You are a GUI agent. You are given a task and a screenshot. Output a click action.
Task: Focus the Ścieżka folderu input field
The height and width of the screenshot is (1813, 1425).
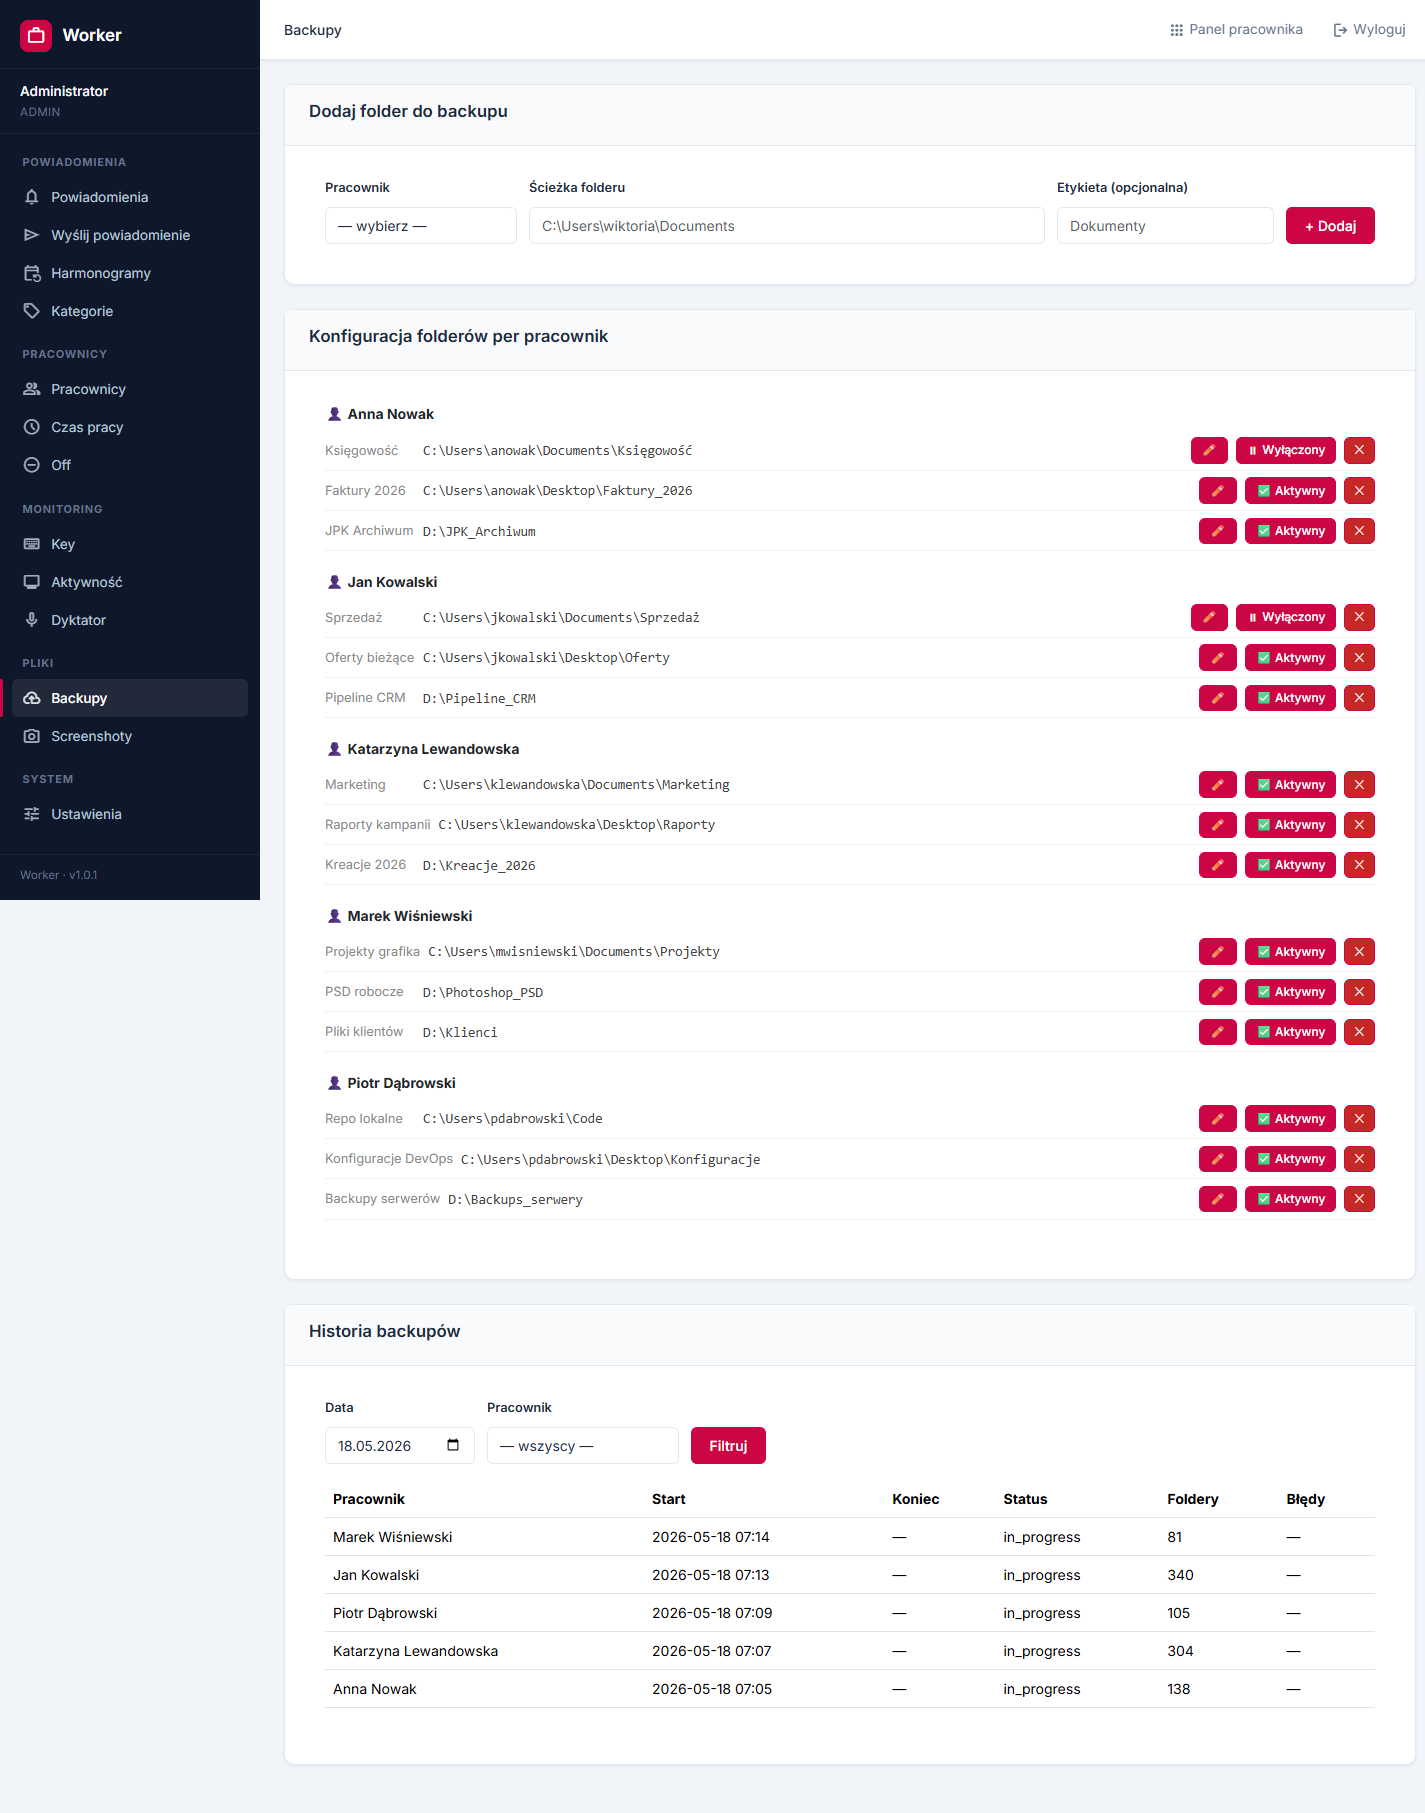(x=787, y=226)
